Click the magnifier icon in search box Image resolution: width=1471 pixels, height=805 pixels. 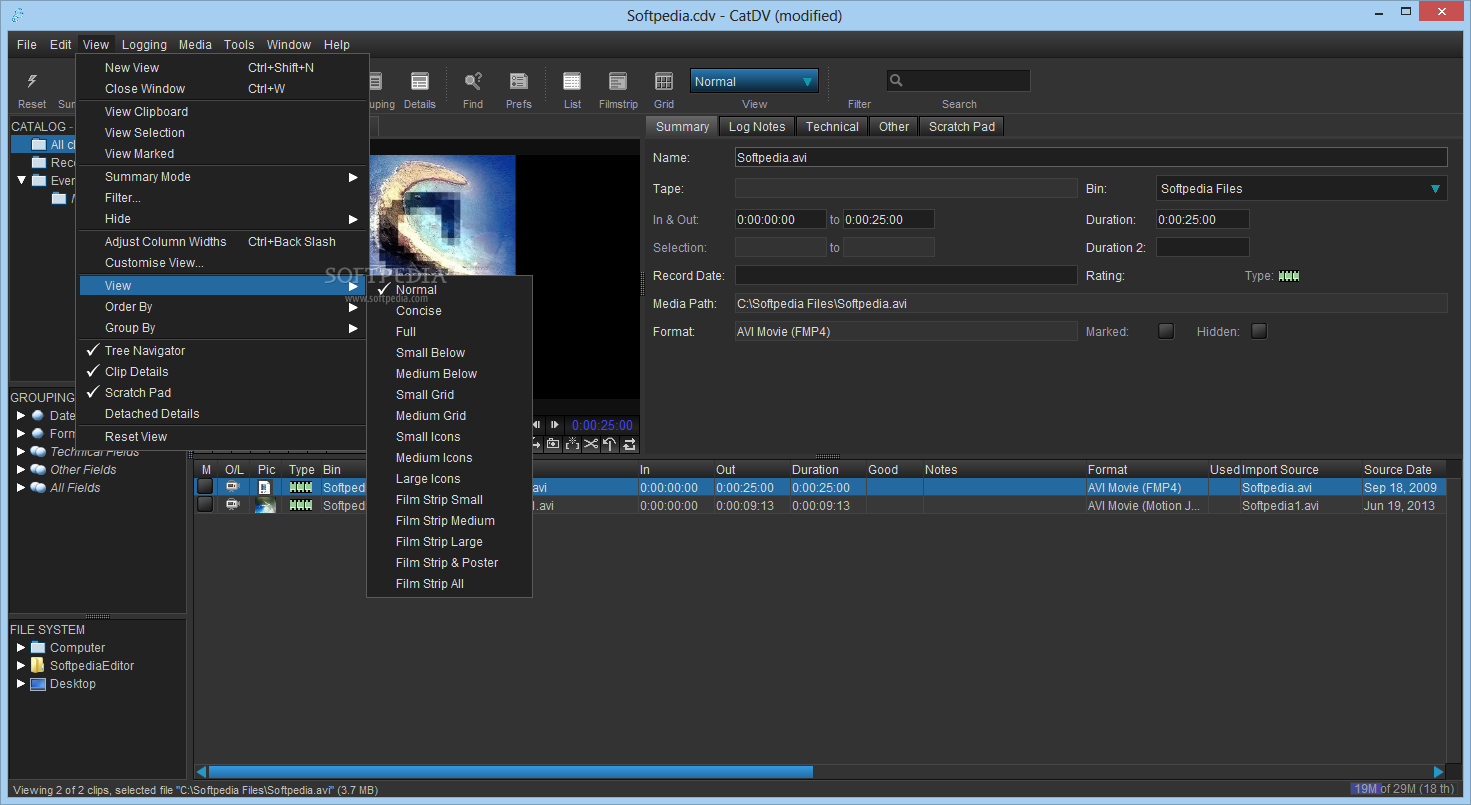(897, 81)
